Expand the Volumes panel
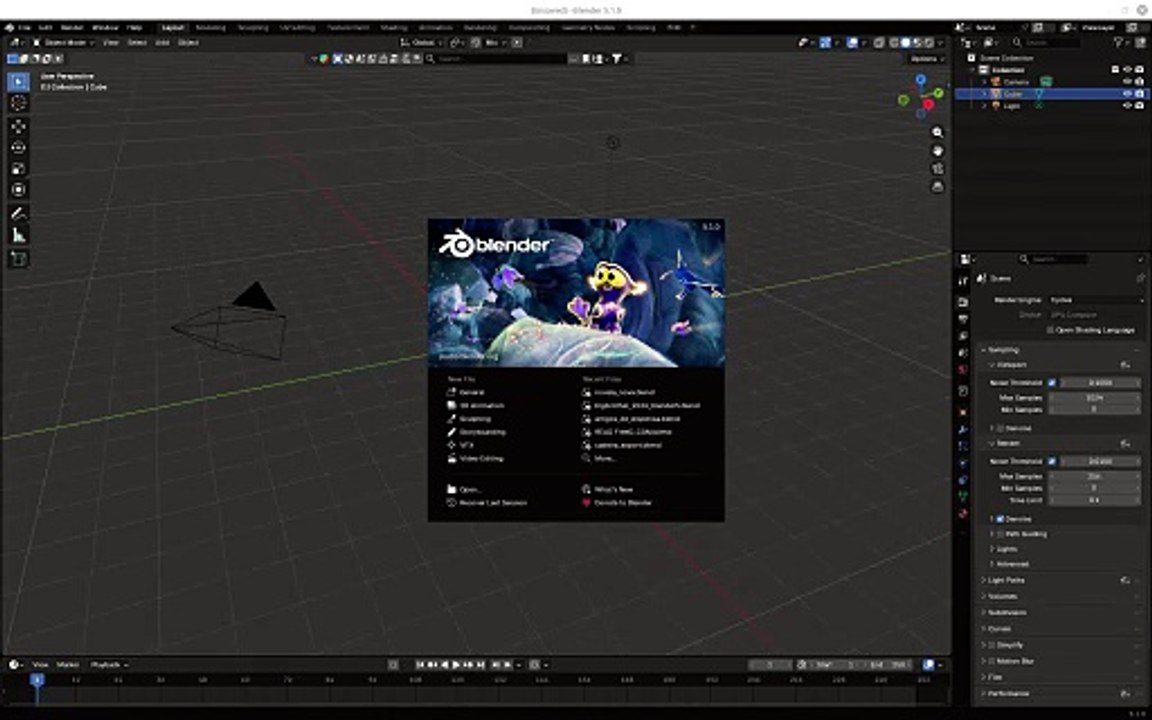This screenshot has height=720, width=1152. point(1003,597)
